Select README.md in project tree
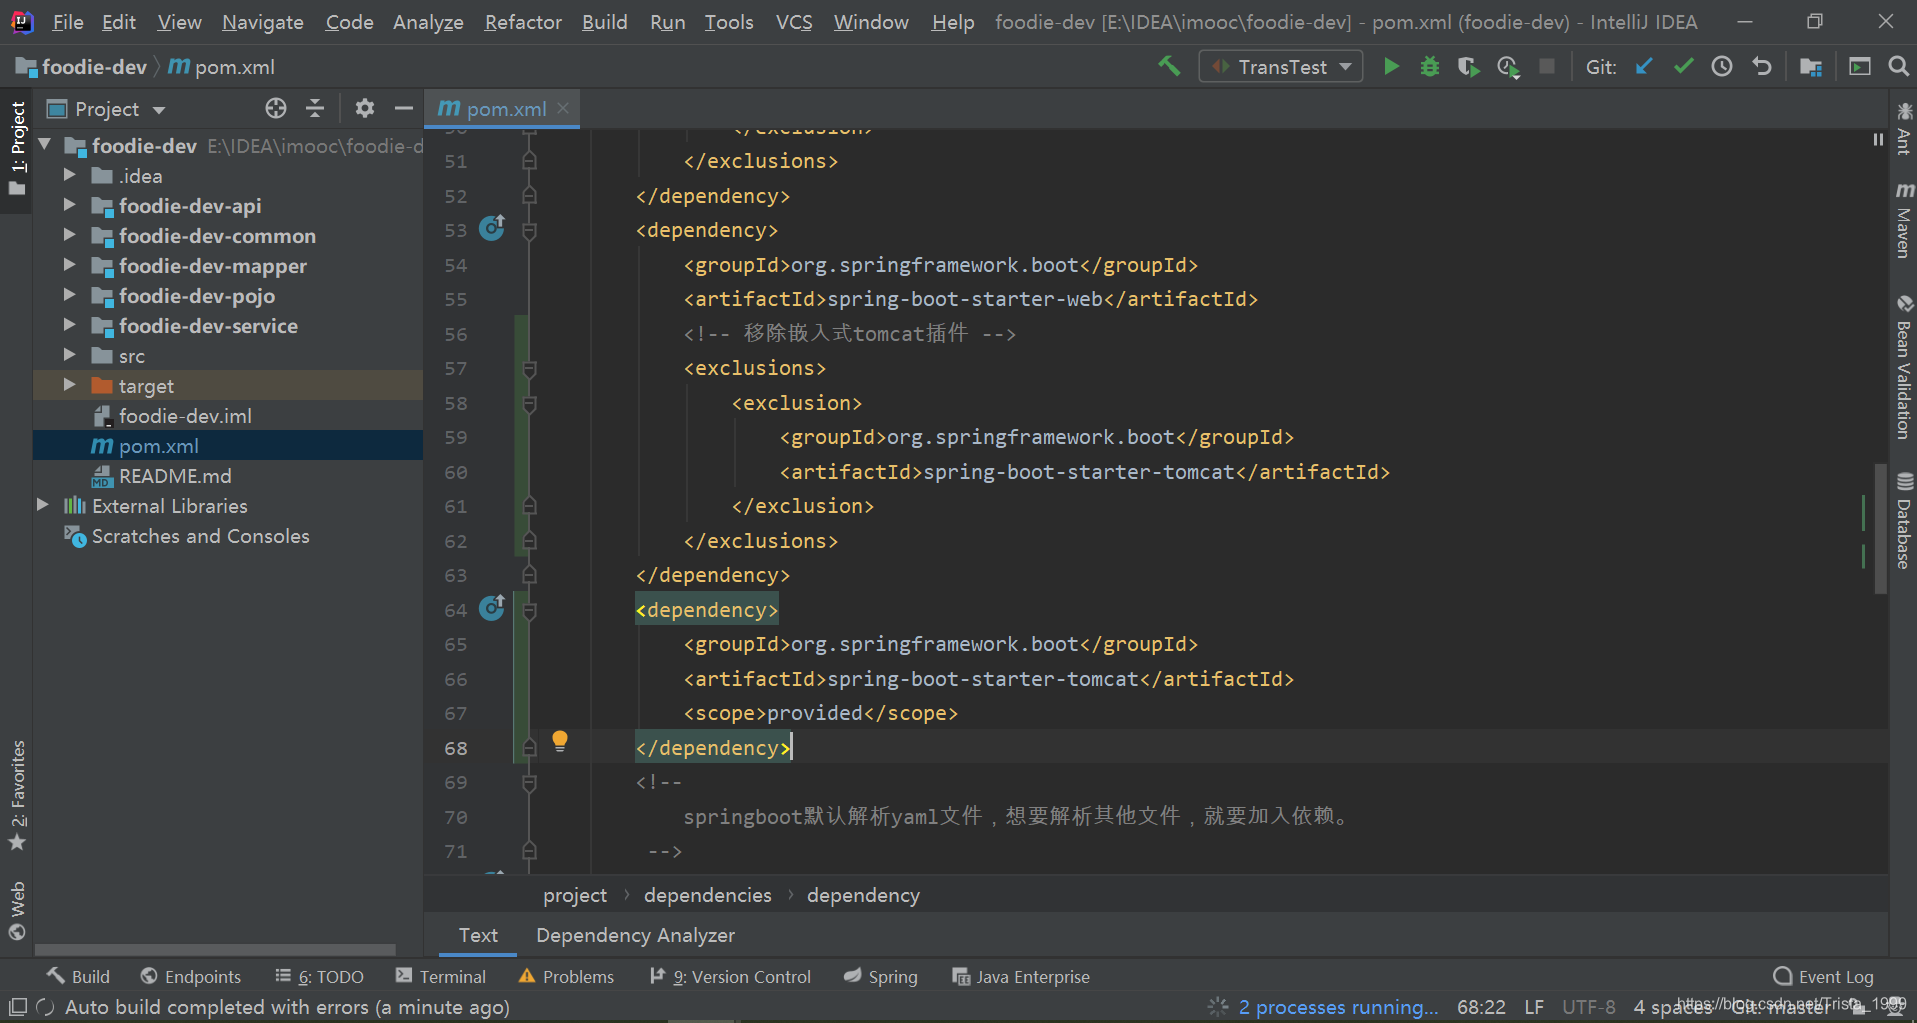Screen dimensions: 1917x1023 (x=175, y=476)
